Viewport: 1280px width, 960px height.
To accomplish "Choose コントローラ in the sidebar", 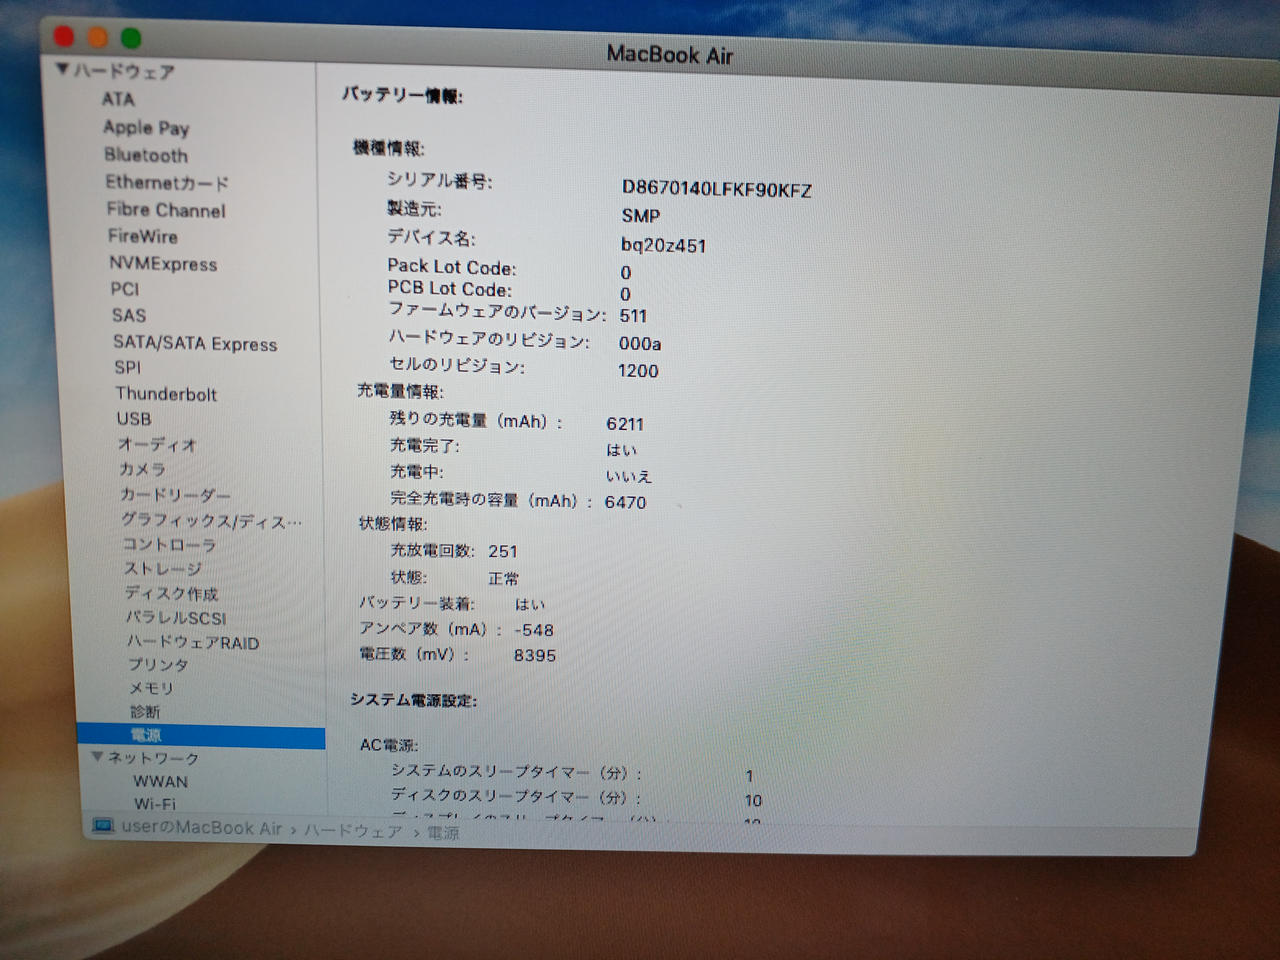I will coord(169,545).
